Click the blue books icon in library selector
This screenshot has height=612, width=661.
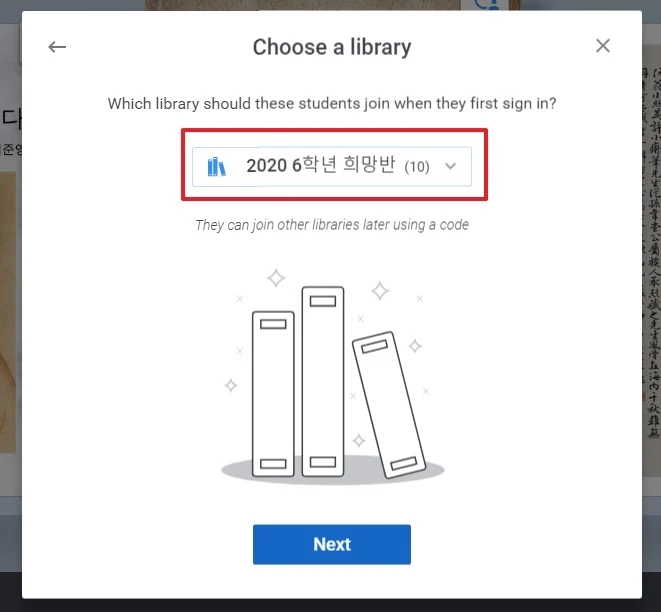[x=217, y=166]
